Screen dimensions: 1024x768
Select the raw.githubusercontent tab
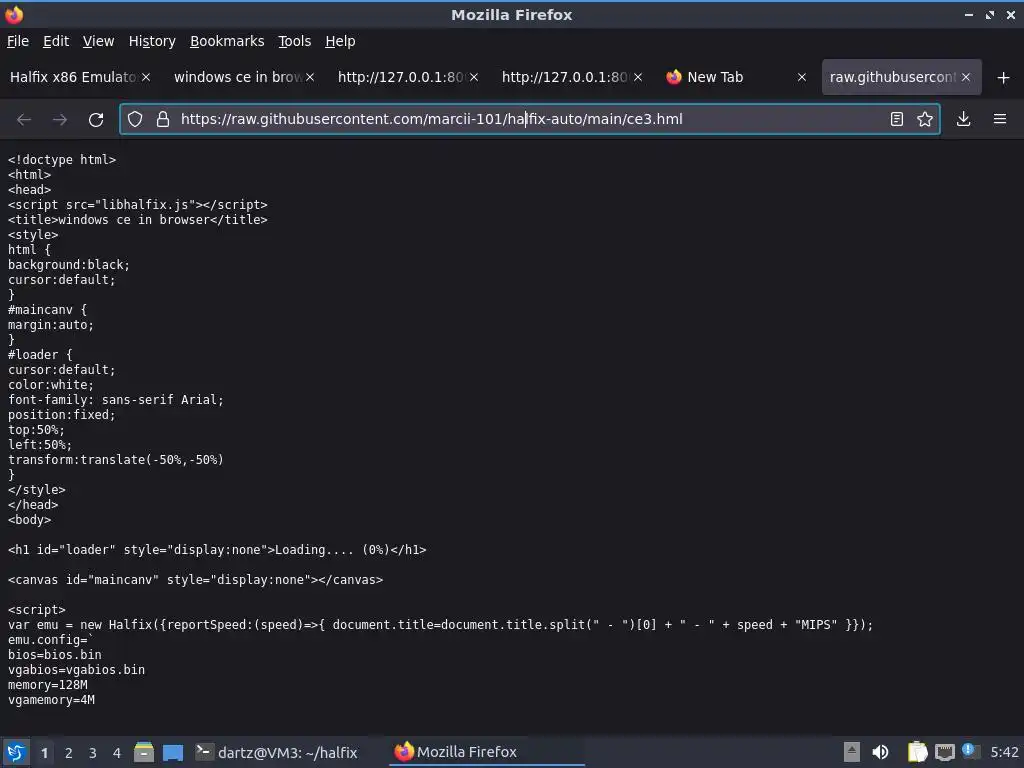(891, 77)
